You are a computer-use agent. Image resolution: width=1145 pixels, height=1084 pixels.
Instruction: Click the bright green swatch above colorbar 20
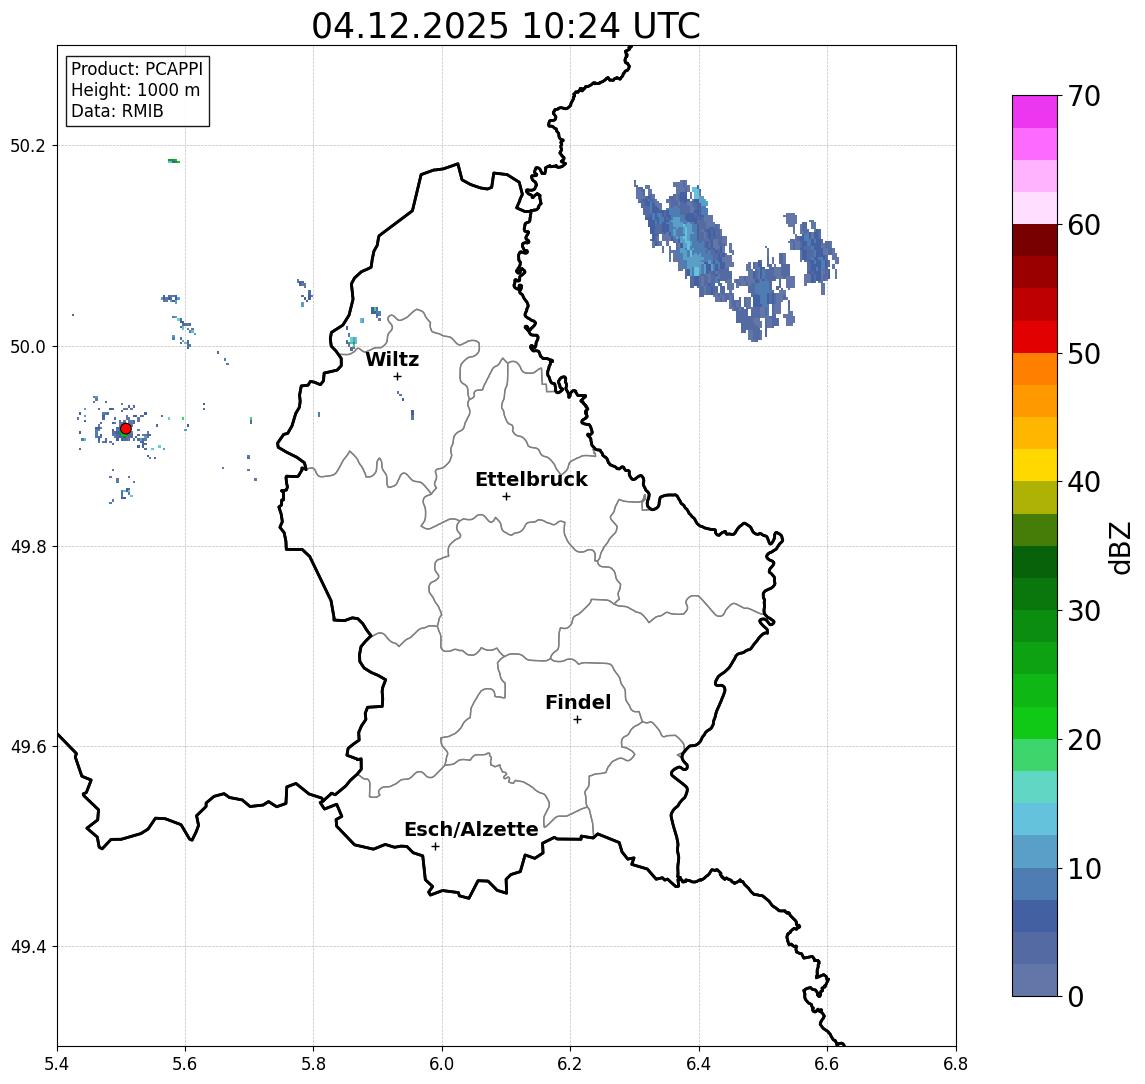[1035, 723]
